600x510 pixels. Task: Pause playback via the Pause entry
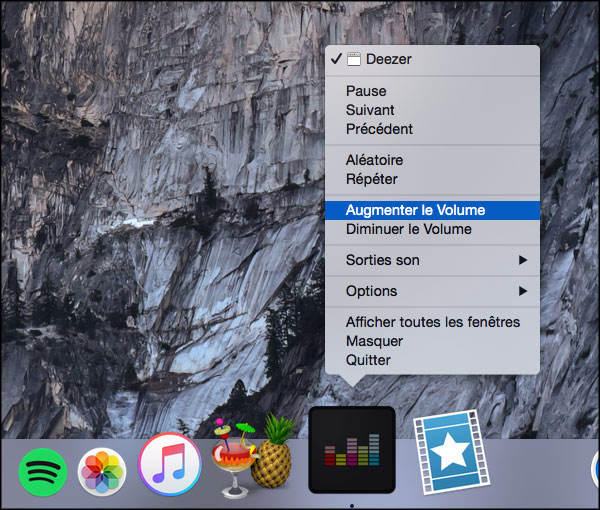366,91
